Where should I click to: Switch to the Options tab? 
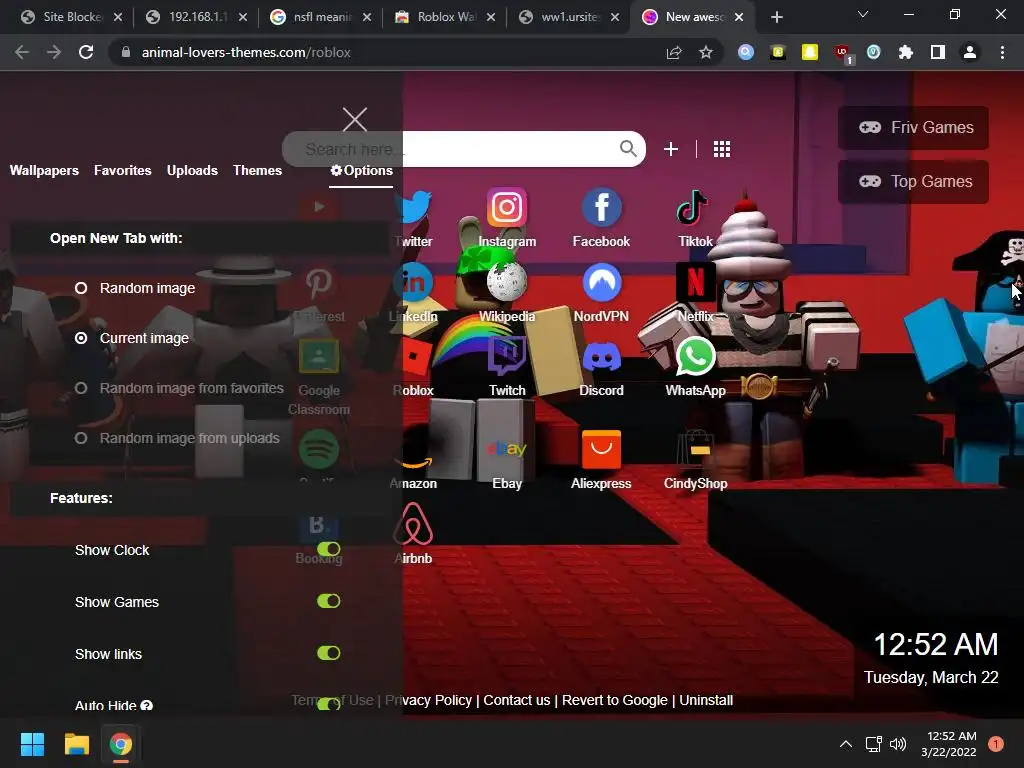[361, 170]
